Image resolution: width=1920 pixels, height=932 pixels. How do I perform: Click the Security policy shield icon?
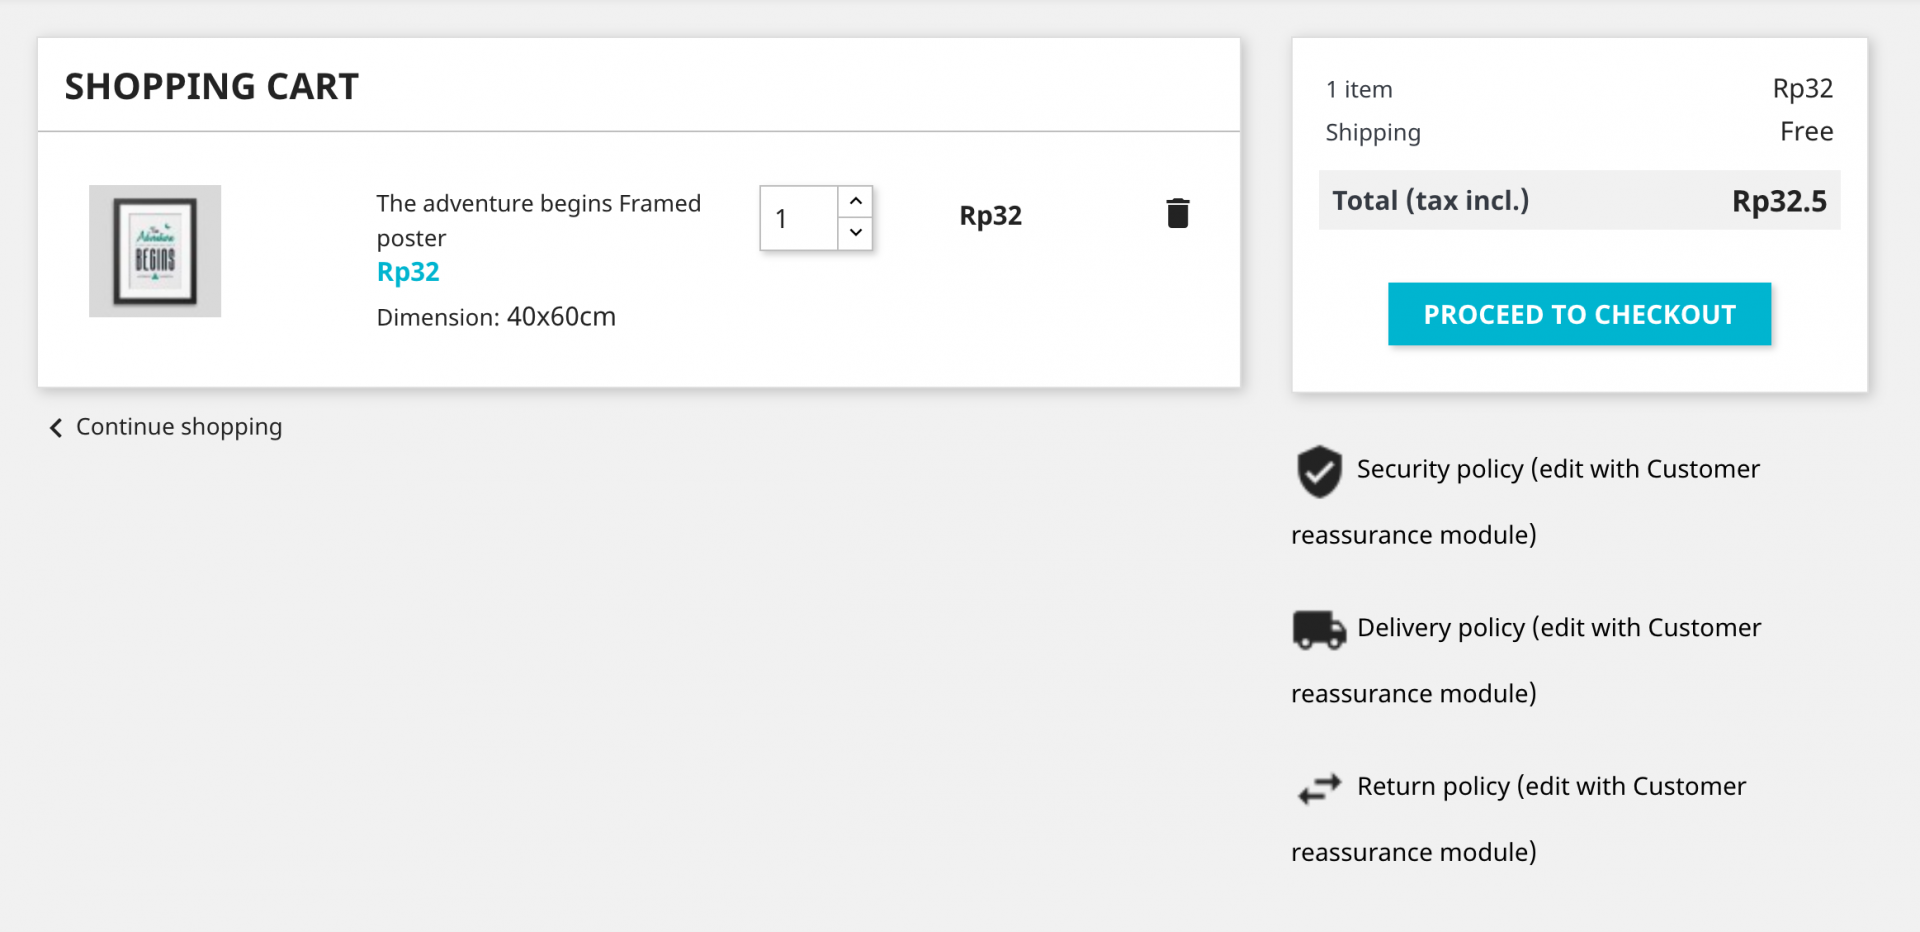coord(1319,471)
